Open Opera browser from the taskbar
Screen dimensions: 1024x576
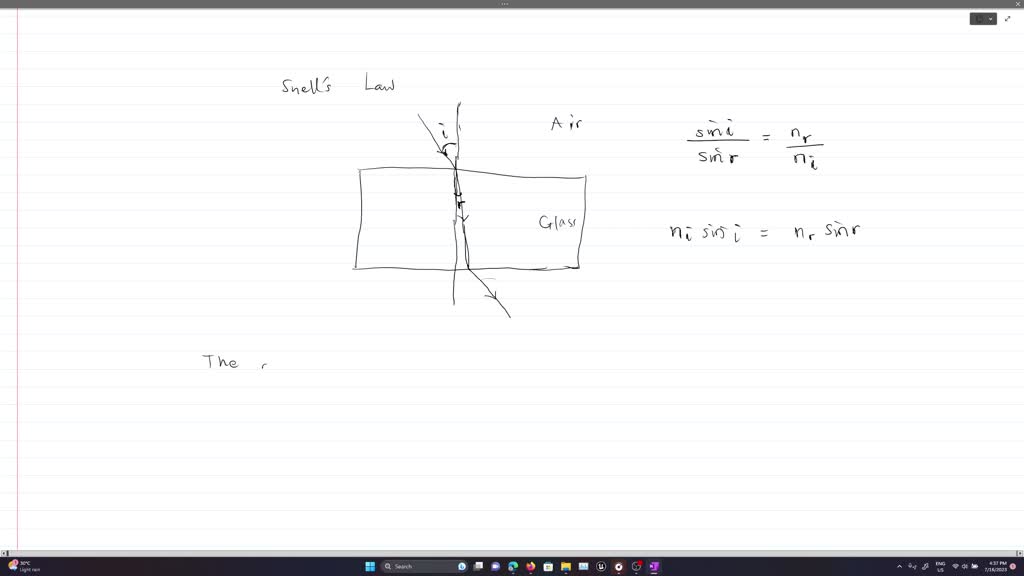click(x=618, y=566)
